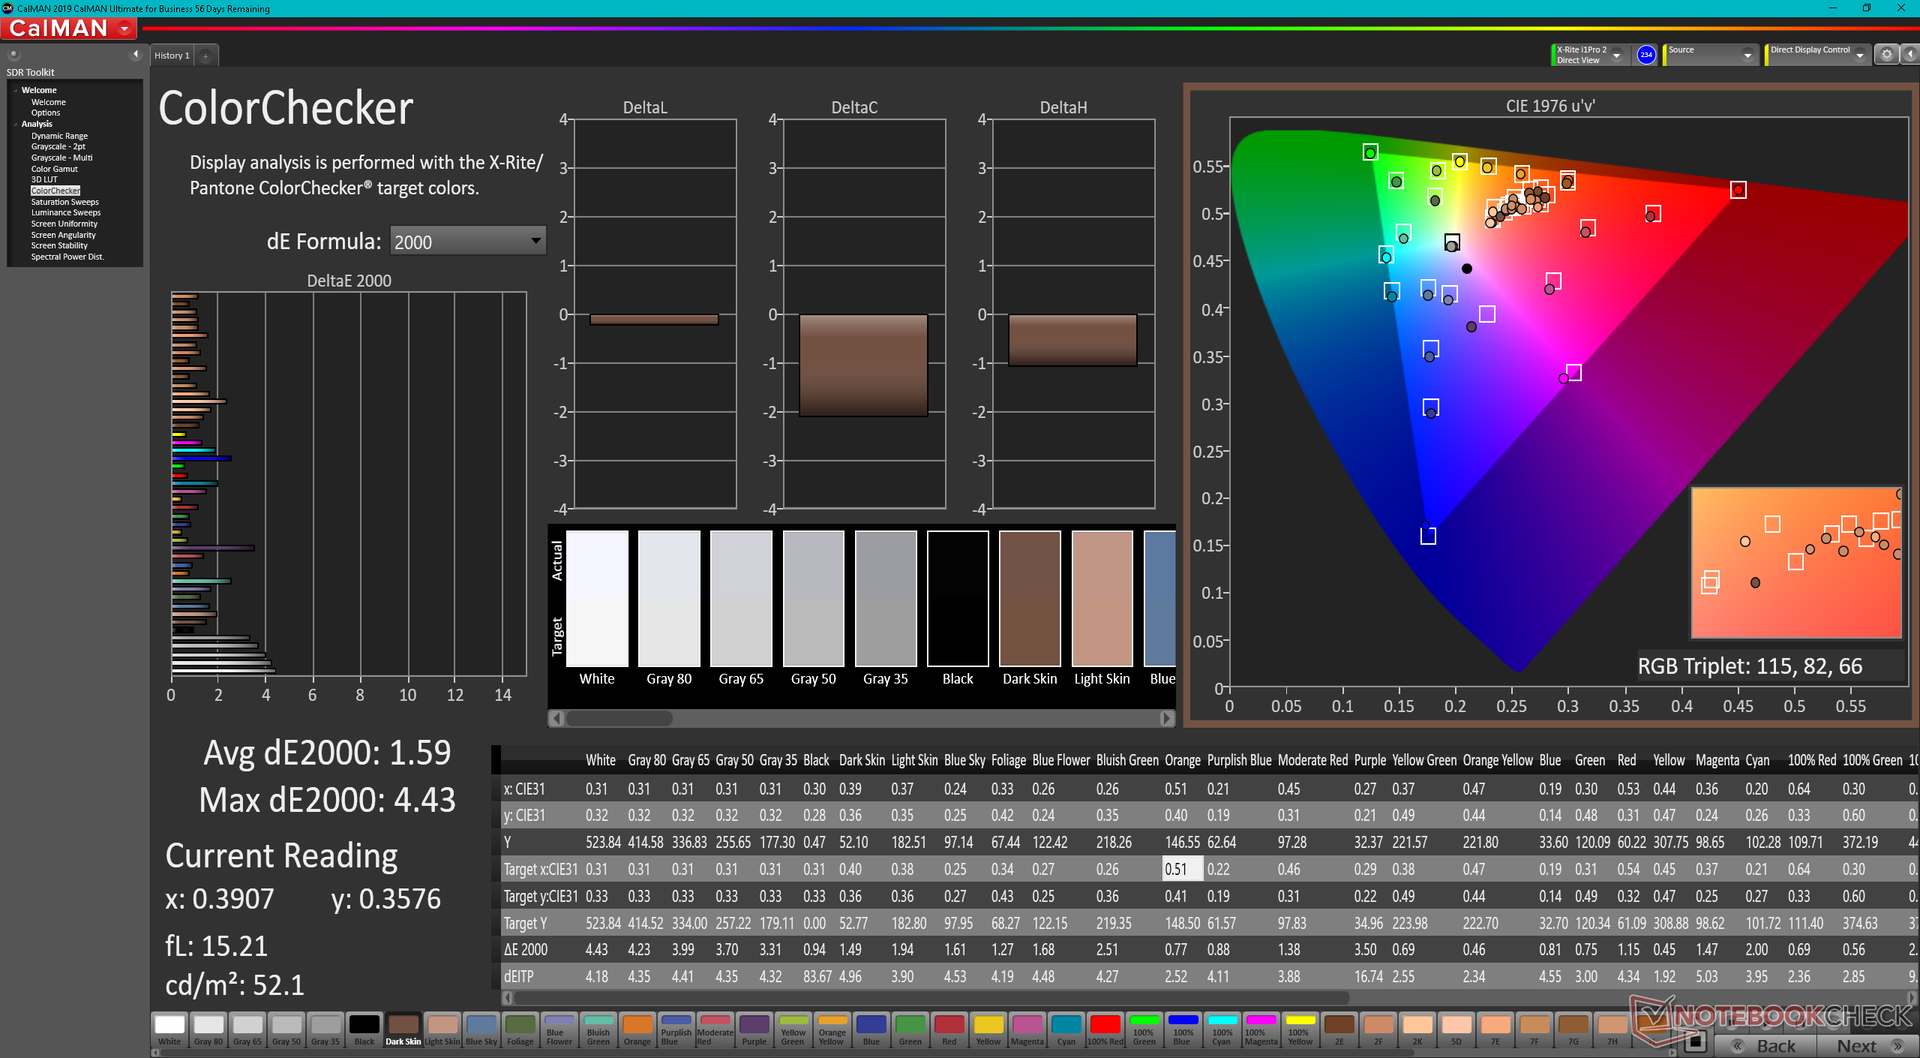Screen dimensions: 1920x1058
Task: Add a new history tab with plus
Action: point(206,56)
